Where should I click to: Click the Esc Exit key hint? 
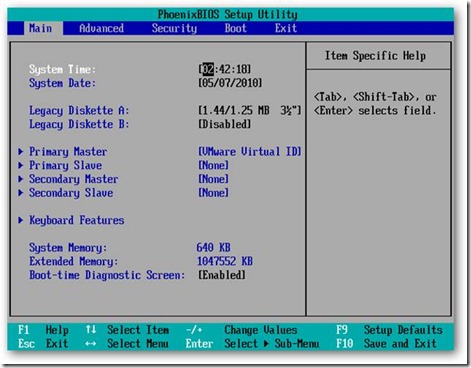(43, 344)
